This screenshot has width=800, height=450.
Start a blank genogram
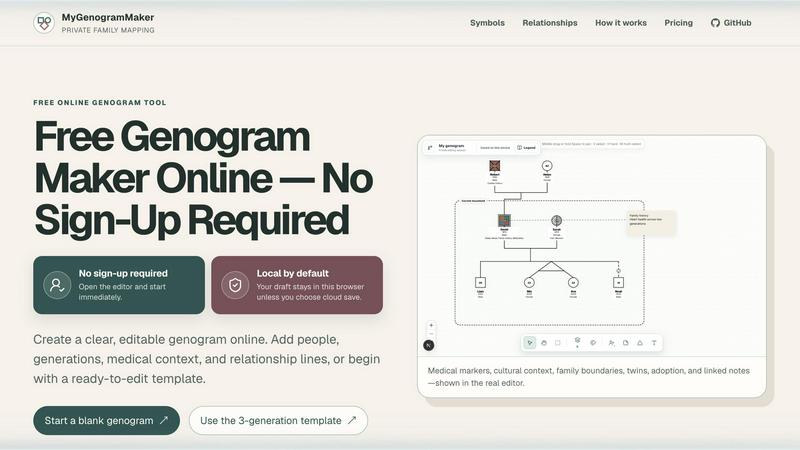click(x=106, y=420)
